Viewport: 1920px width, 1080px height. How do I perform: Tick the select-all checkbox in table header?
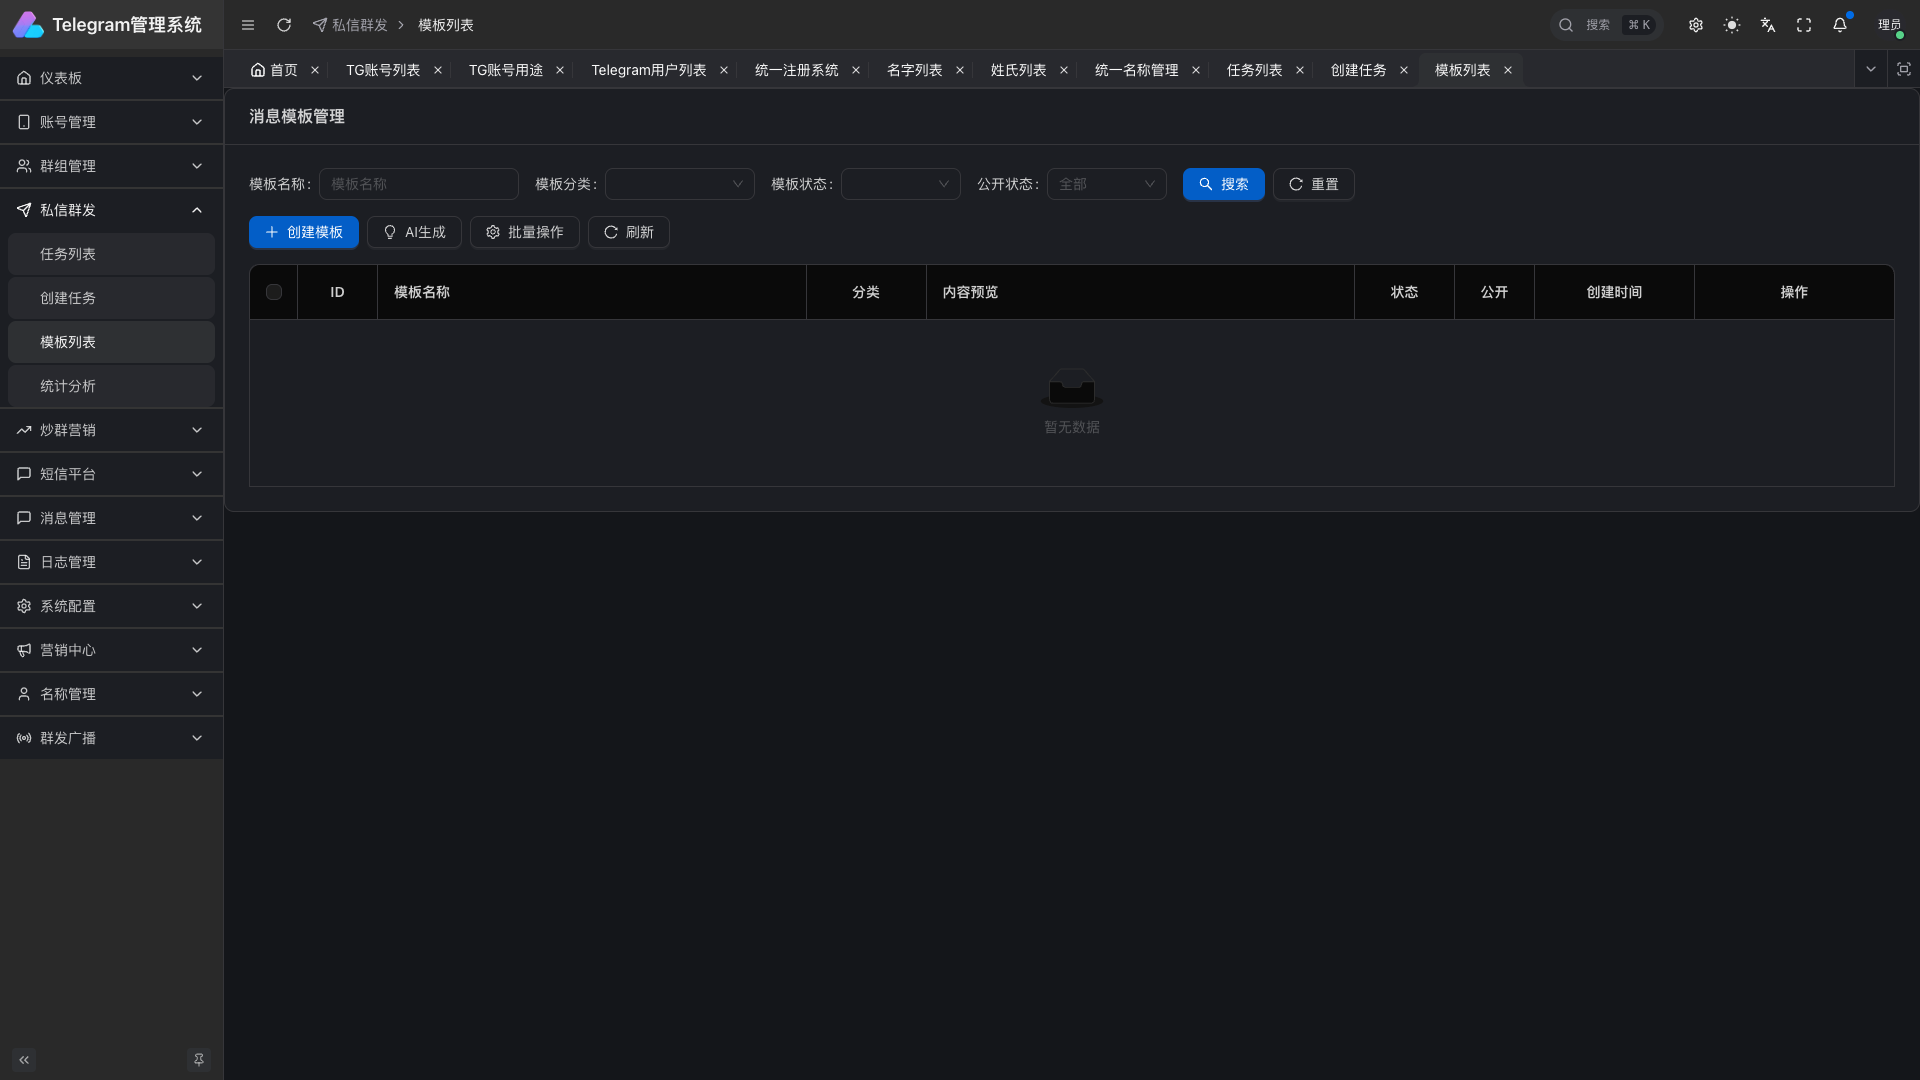tap(274, 292)
